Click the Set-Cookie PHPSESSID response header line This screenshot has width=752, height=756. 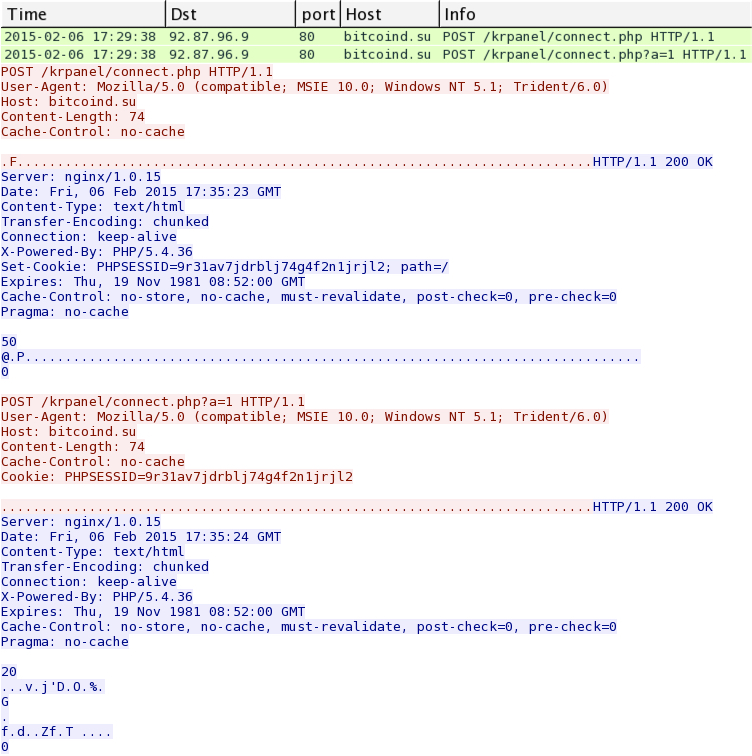225,267
